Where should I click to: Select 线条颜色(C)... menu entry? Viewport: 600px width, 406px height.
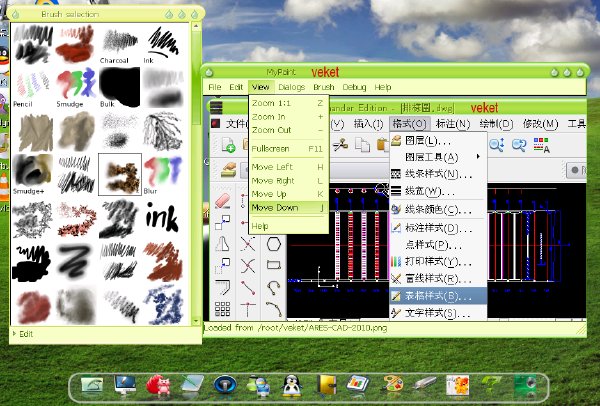pyautogui.click(x=438, y=210)
